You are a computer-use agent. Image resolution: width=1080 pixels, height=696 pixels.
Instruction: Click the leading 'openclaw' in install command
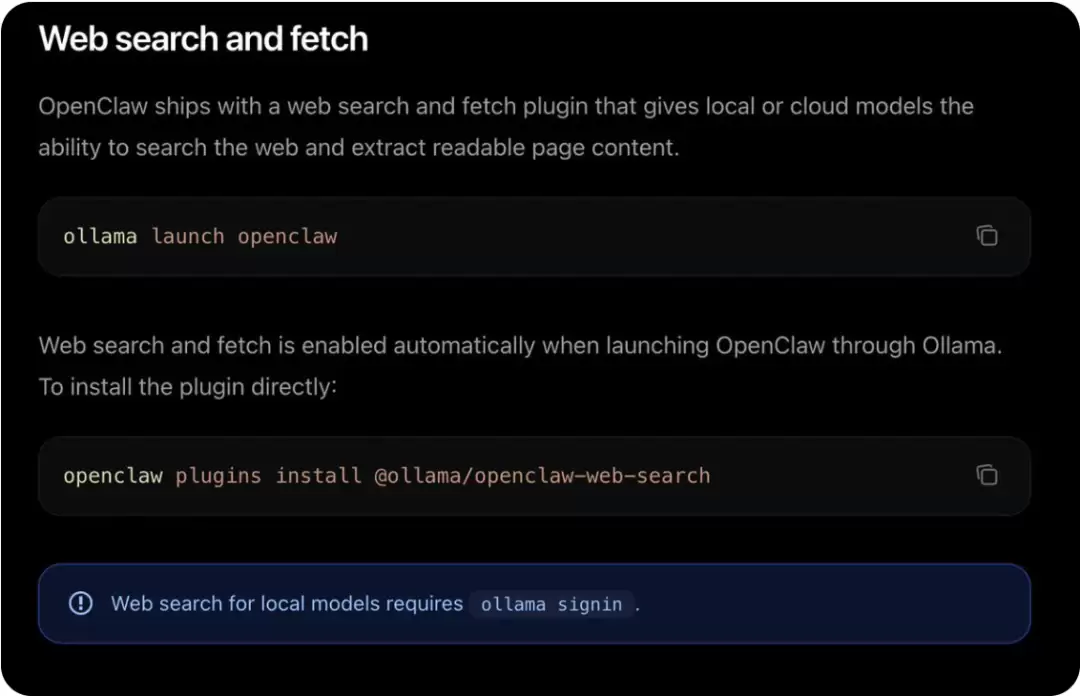coord(113,475)
